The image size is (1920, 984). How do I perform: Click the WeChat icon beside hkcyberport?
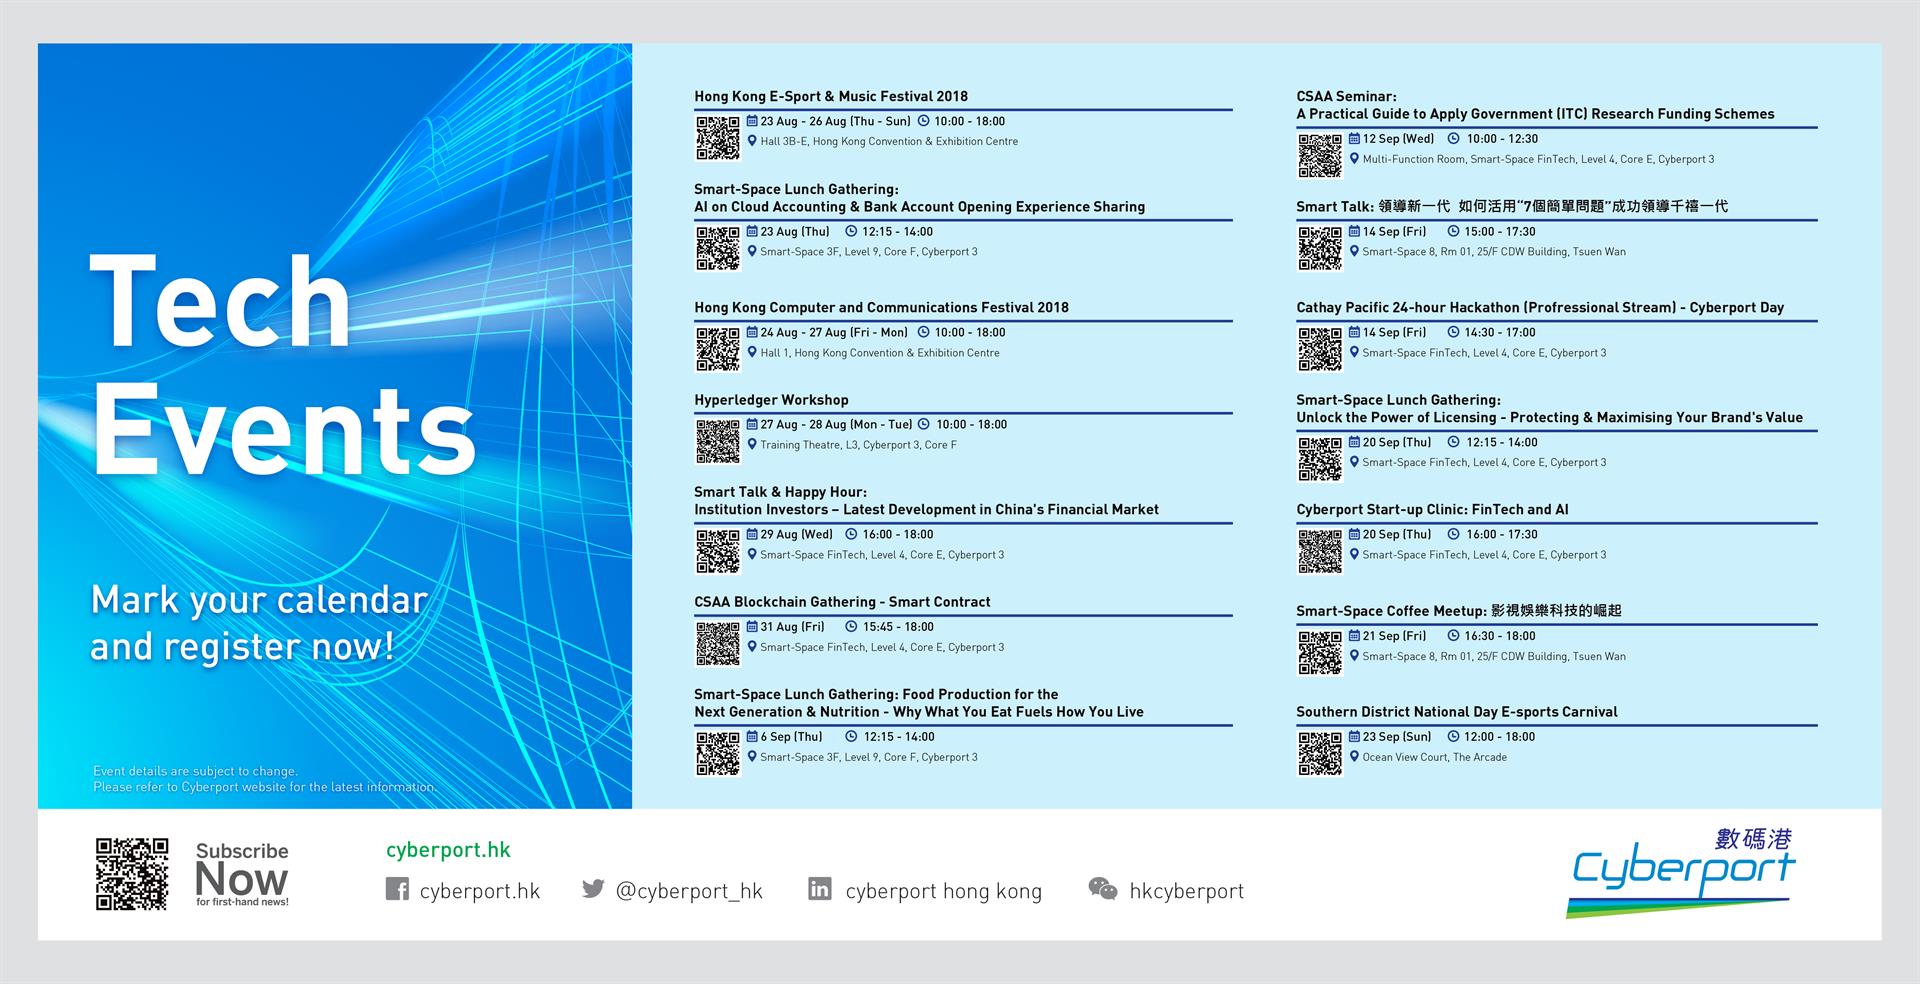pyautogui.click(x=1103, y=889)
